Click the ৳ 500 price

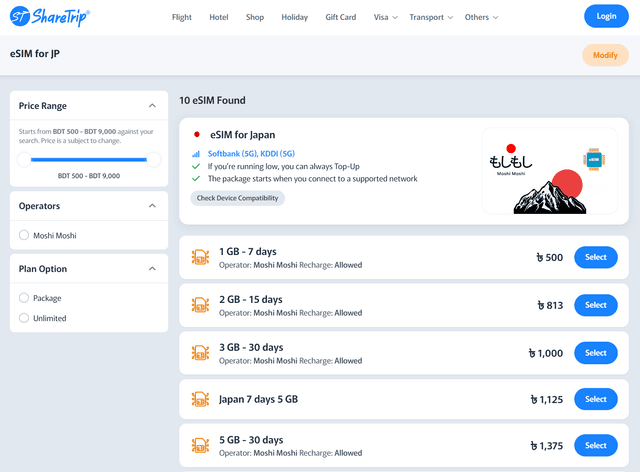click(549, 257)
